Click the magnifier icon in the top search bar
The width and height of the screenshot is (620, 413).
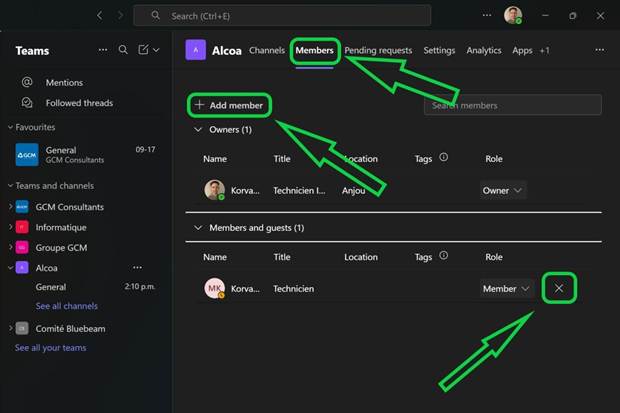[x=156, y=15]
